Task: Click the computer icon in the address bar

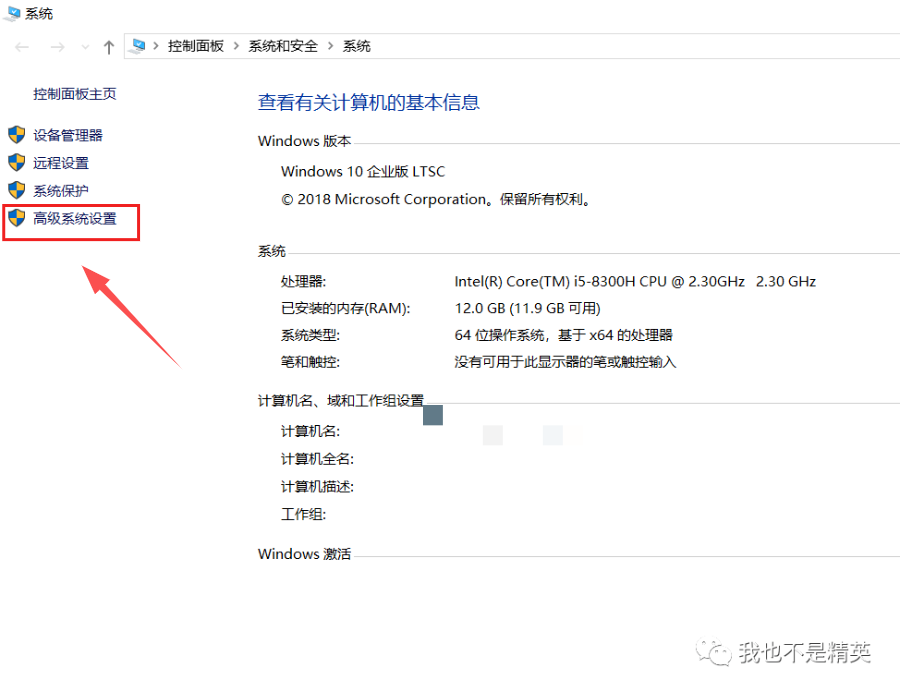Action: tap(139, 46)
